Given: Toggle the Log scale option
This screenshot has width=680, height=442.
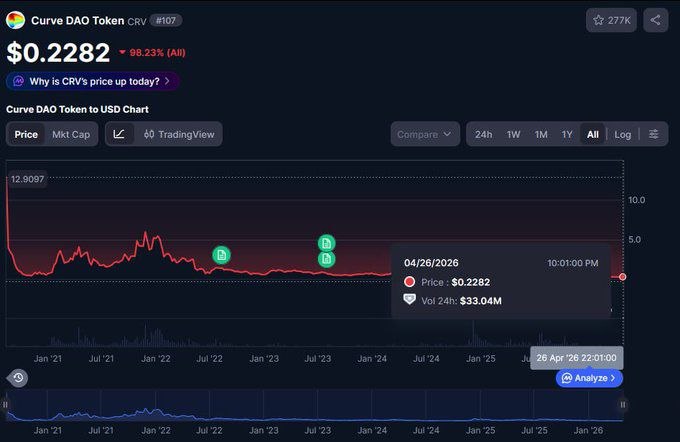Looking at the screenshot, I should (622, 134).
